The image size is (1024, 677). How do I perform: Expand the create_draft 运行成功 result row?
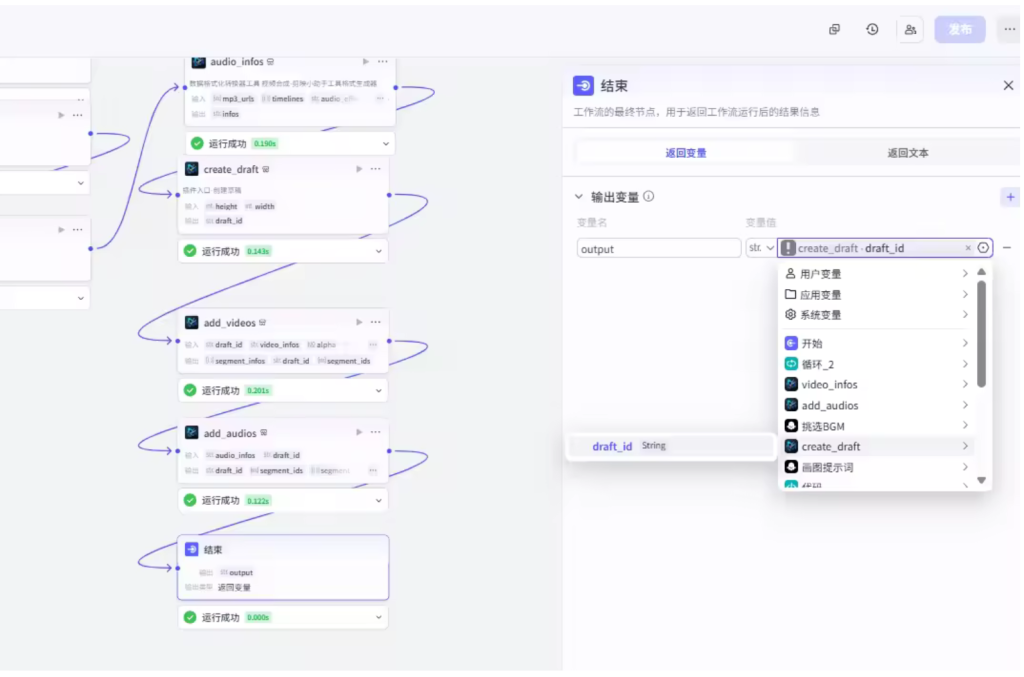tap(379, 251)
